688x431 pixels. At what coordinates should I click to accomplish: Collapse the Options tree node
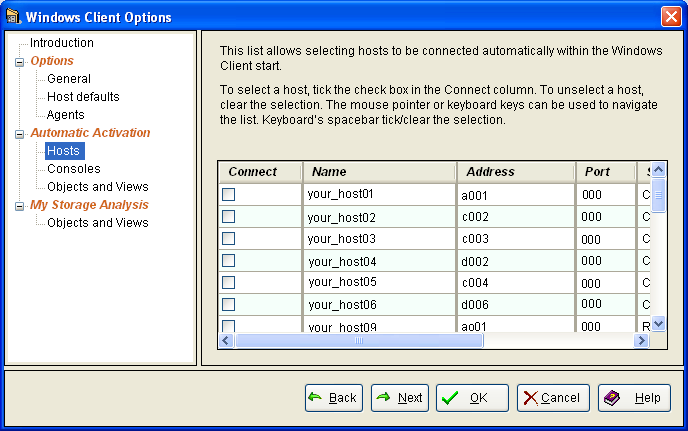[19, 62]
